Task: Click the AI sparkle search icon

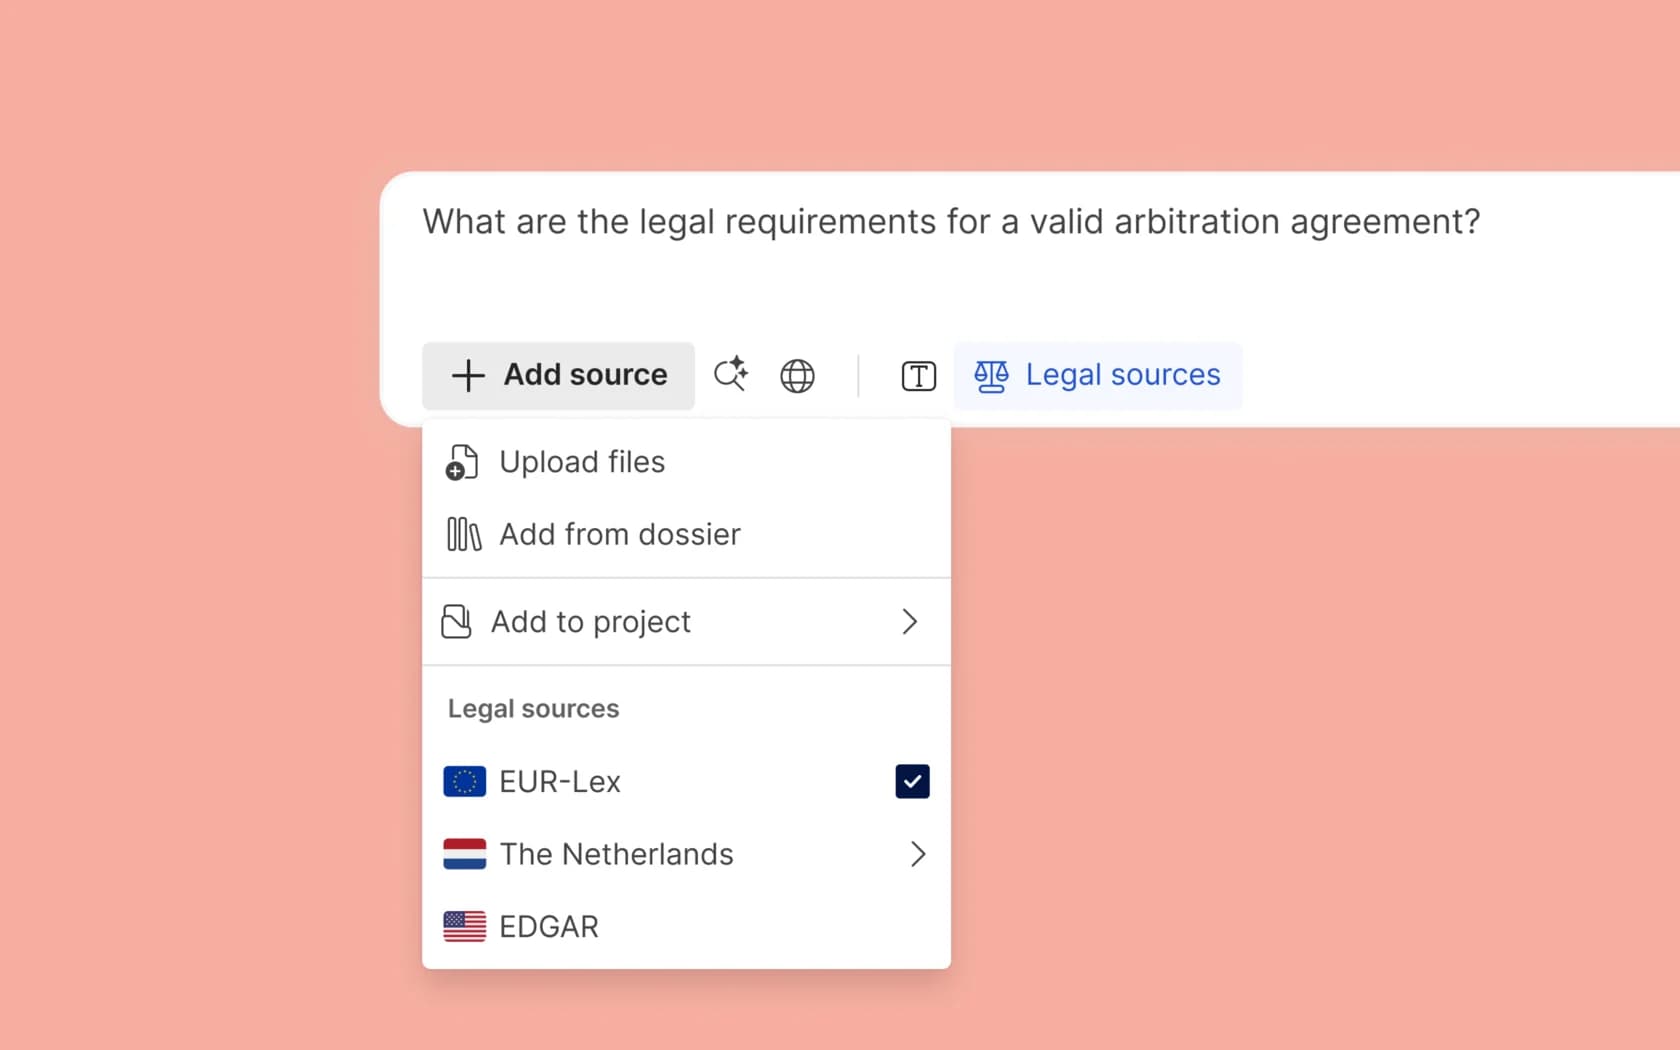Action: point(731,374)
